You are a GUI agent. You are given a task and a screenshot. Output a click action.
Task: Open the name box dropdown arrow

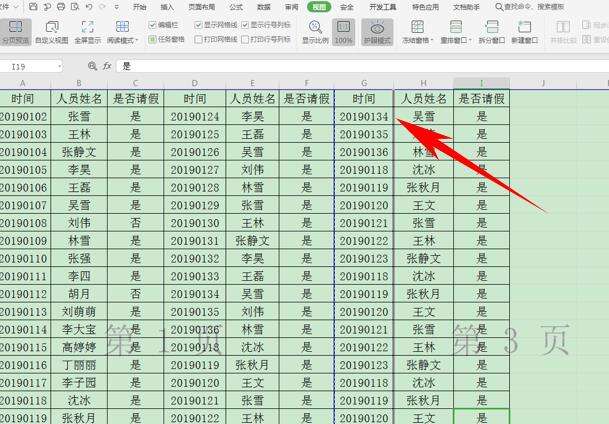pyautogui.click(x=59, y=67)
